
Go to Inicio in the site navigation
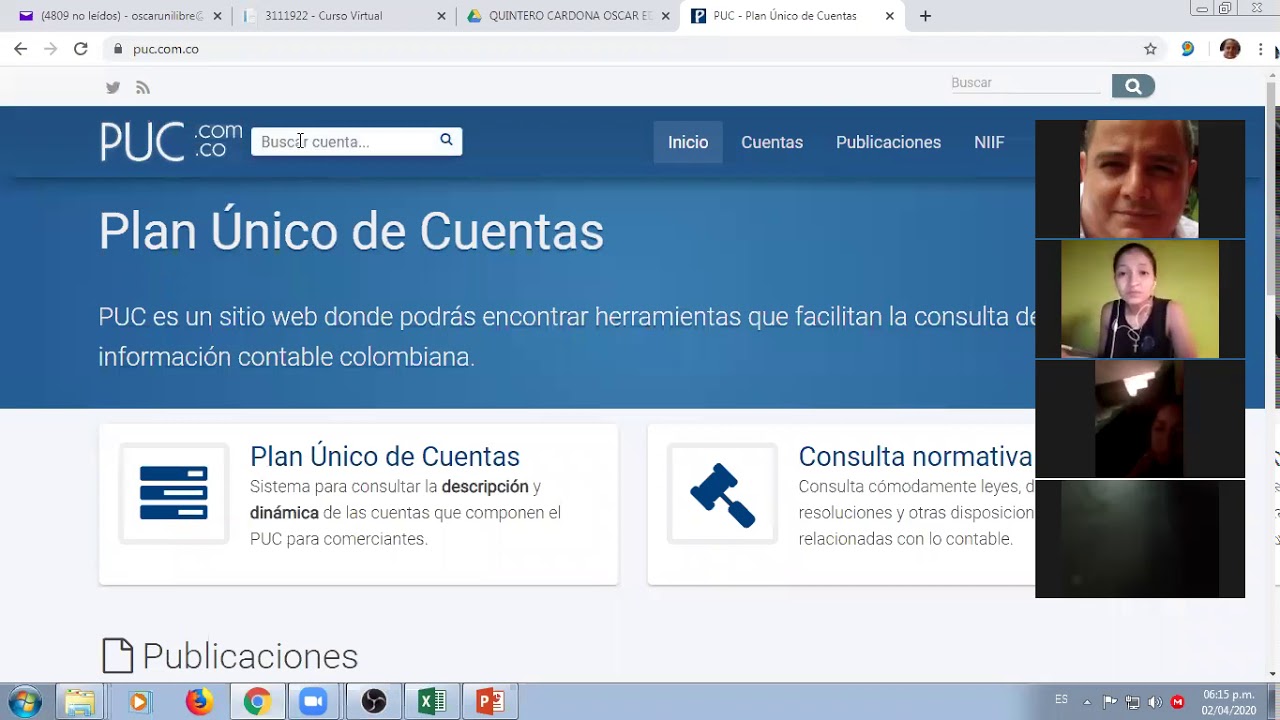[x=688, y=142]
